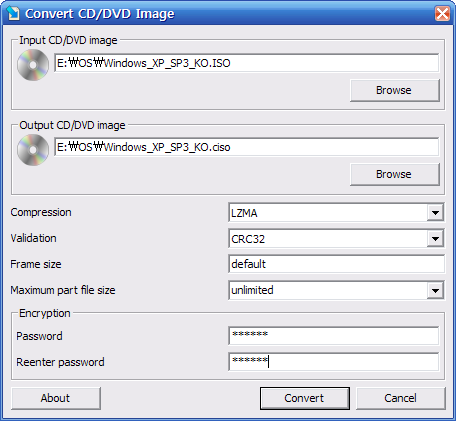The width and height of the screenshot is (456, 421).
Task: Select the CRC32 validation combo box
Action: (x=336, y=239)
